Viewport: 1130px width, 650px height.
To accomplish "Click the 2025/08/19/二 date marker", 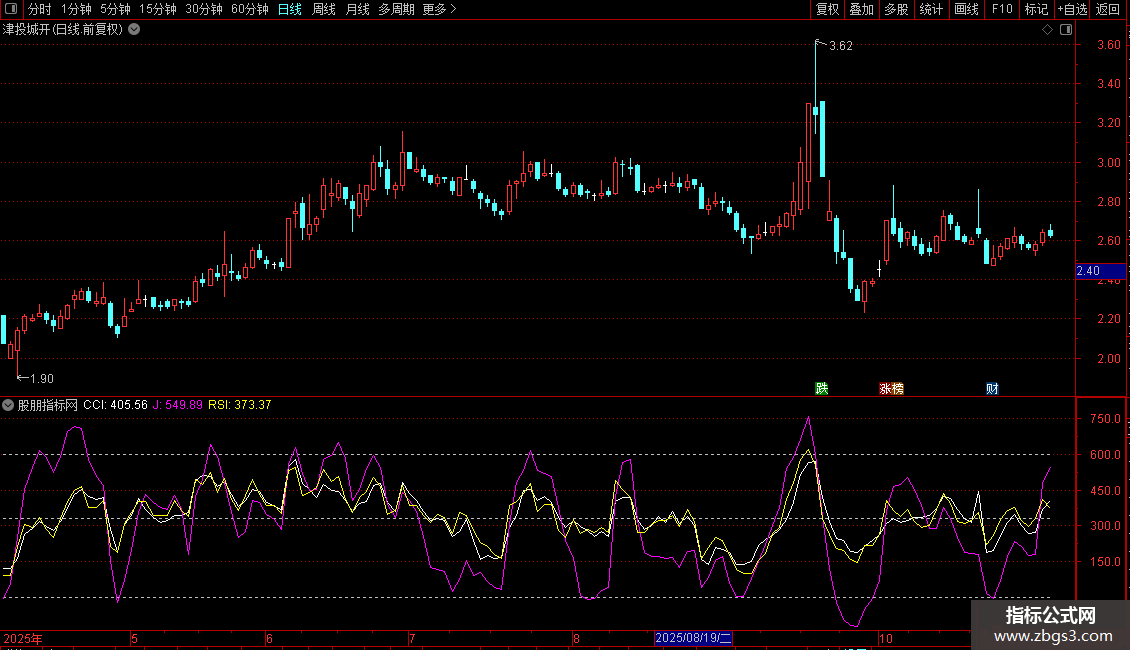I will coord(693,638).
